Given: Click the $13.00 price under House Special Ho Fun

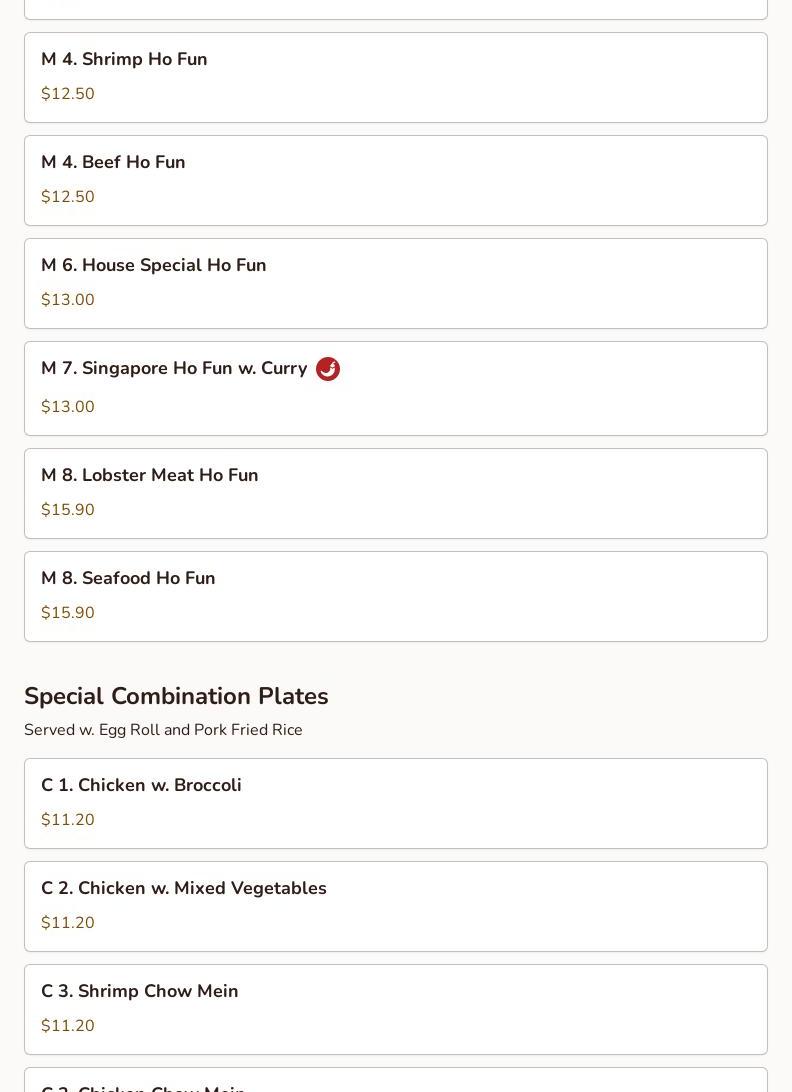Looking at the screenshot, I should [68, 300].
